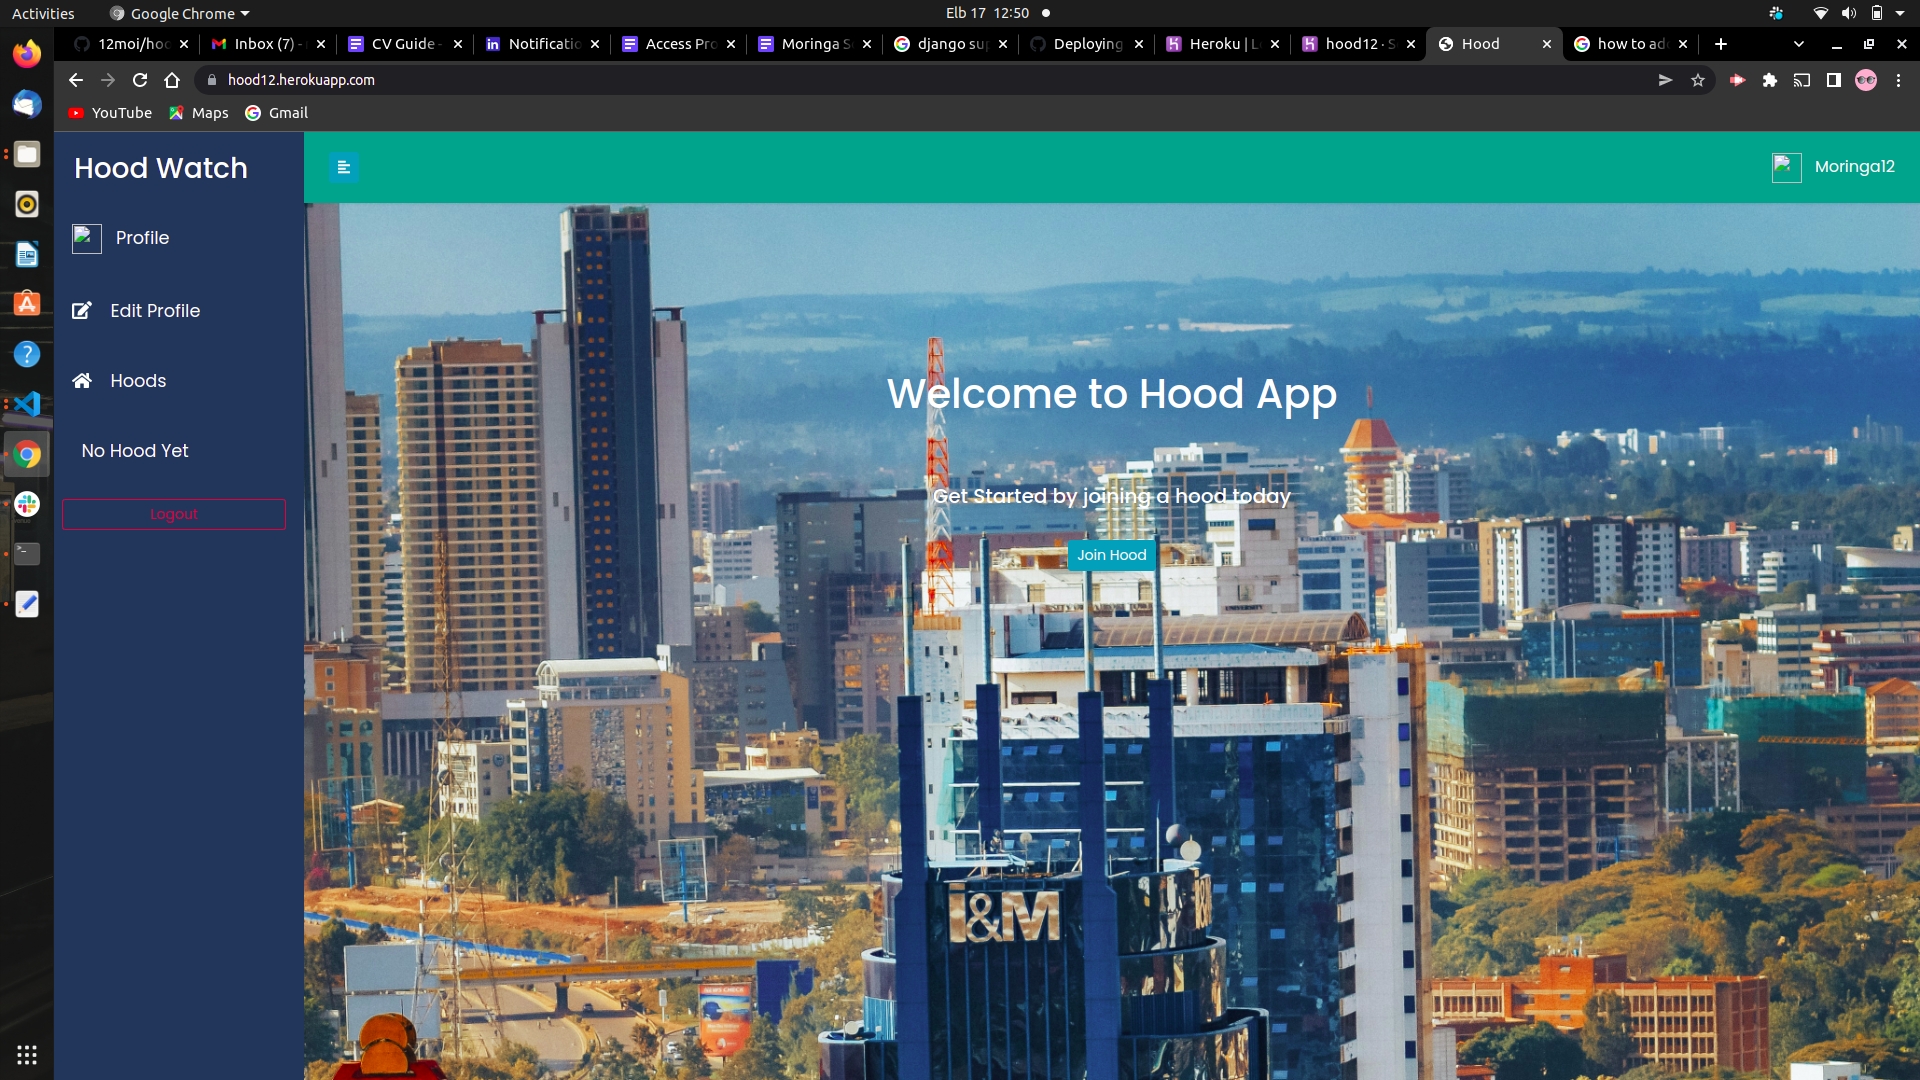Open text editor from the dock
This screenshot has height=1080, width=1920.
coord(27,604)
